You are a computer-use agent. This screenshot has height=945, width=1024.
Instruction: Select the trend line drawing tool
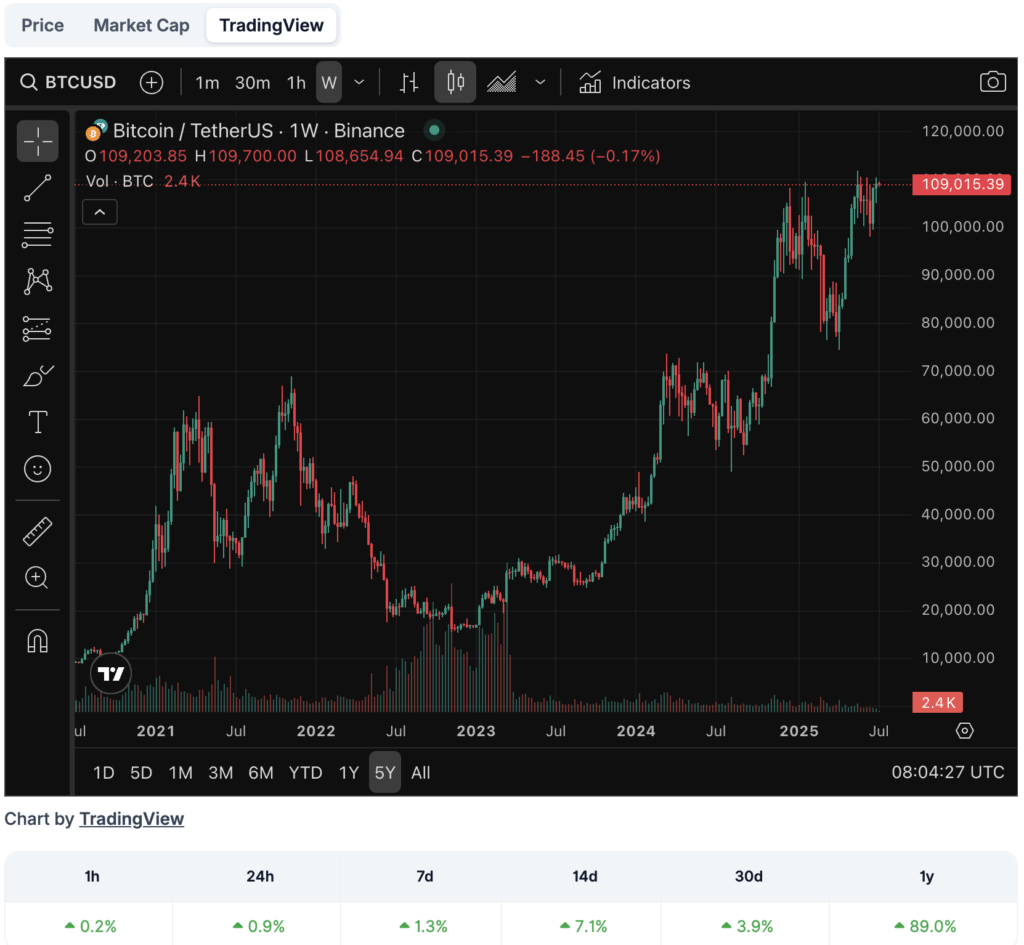(x=37, y=188)
